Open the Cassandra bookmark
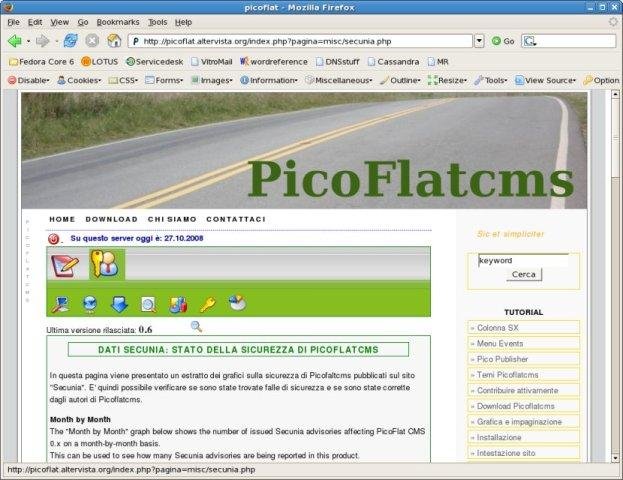 393,62
